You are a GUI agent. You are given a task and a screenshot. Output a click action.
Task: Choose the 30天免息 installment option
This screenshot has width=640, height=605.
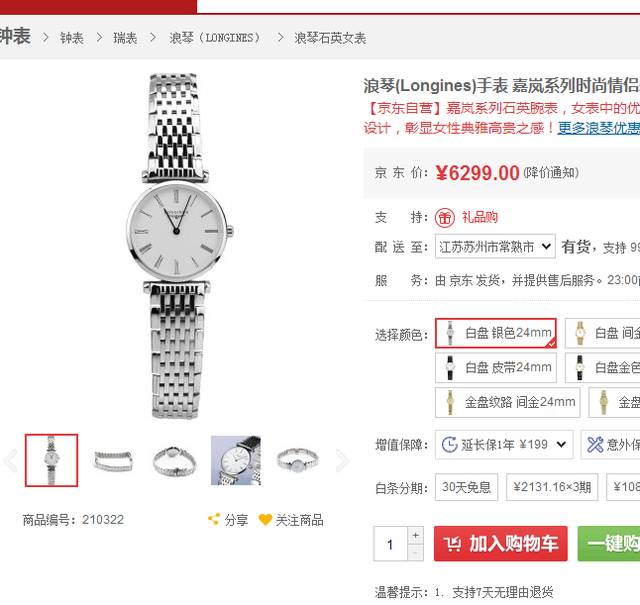pos(467,487)
